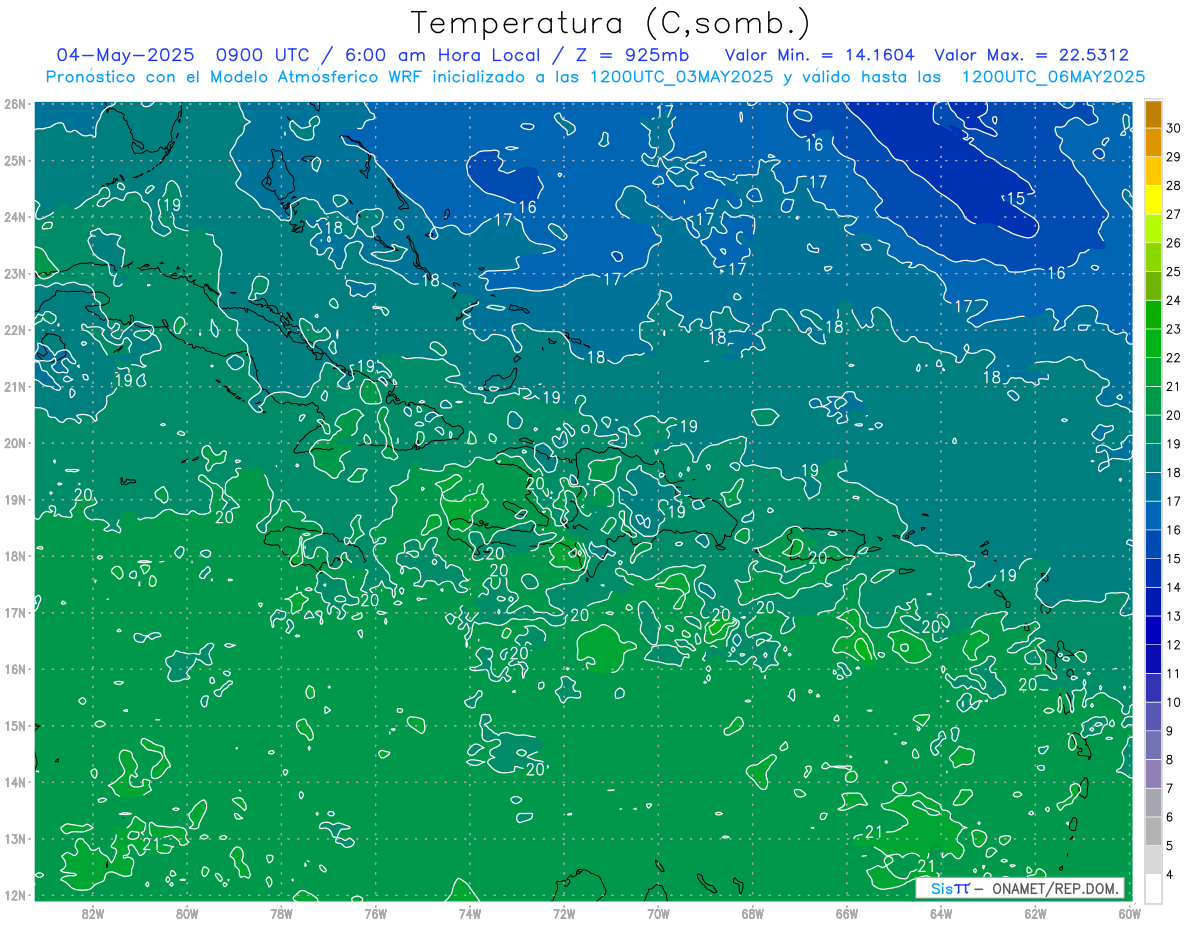This screenshot has height=927, width=1200.
Task: Click the 78W longitude axis label
Action: (x=281, y=912)
